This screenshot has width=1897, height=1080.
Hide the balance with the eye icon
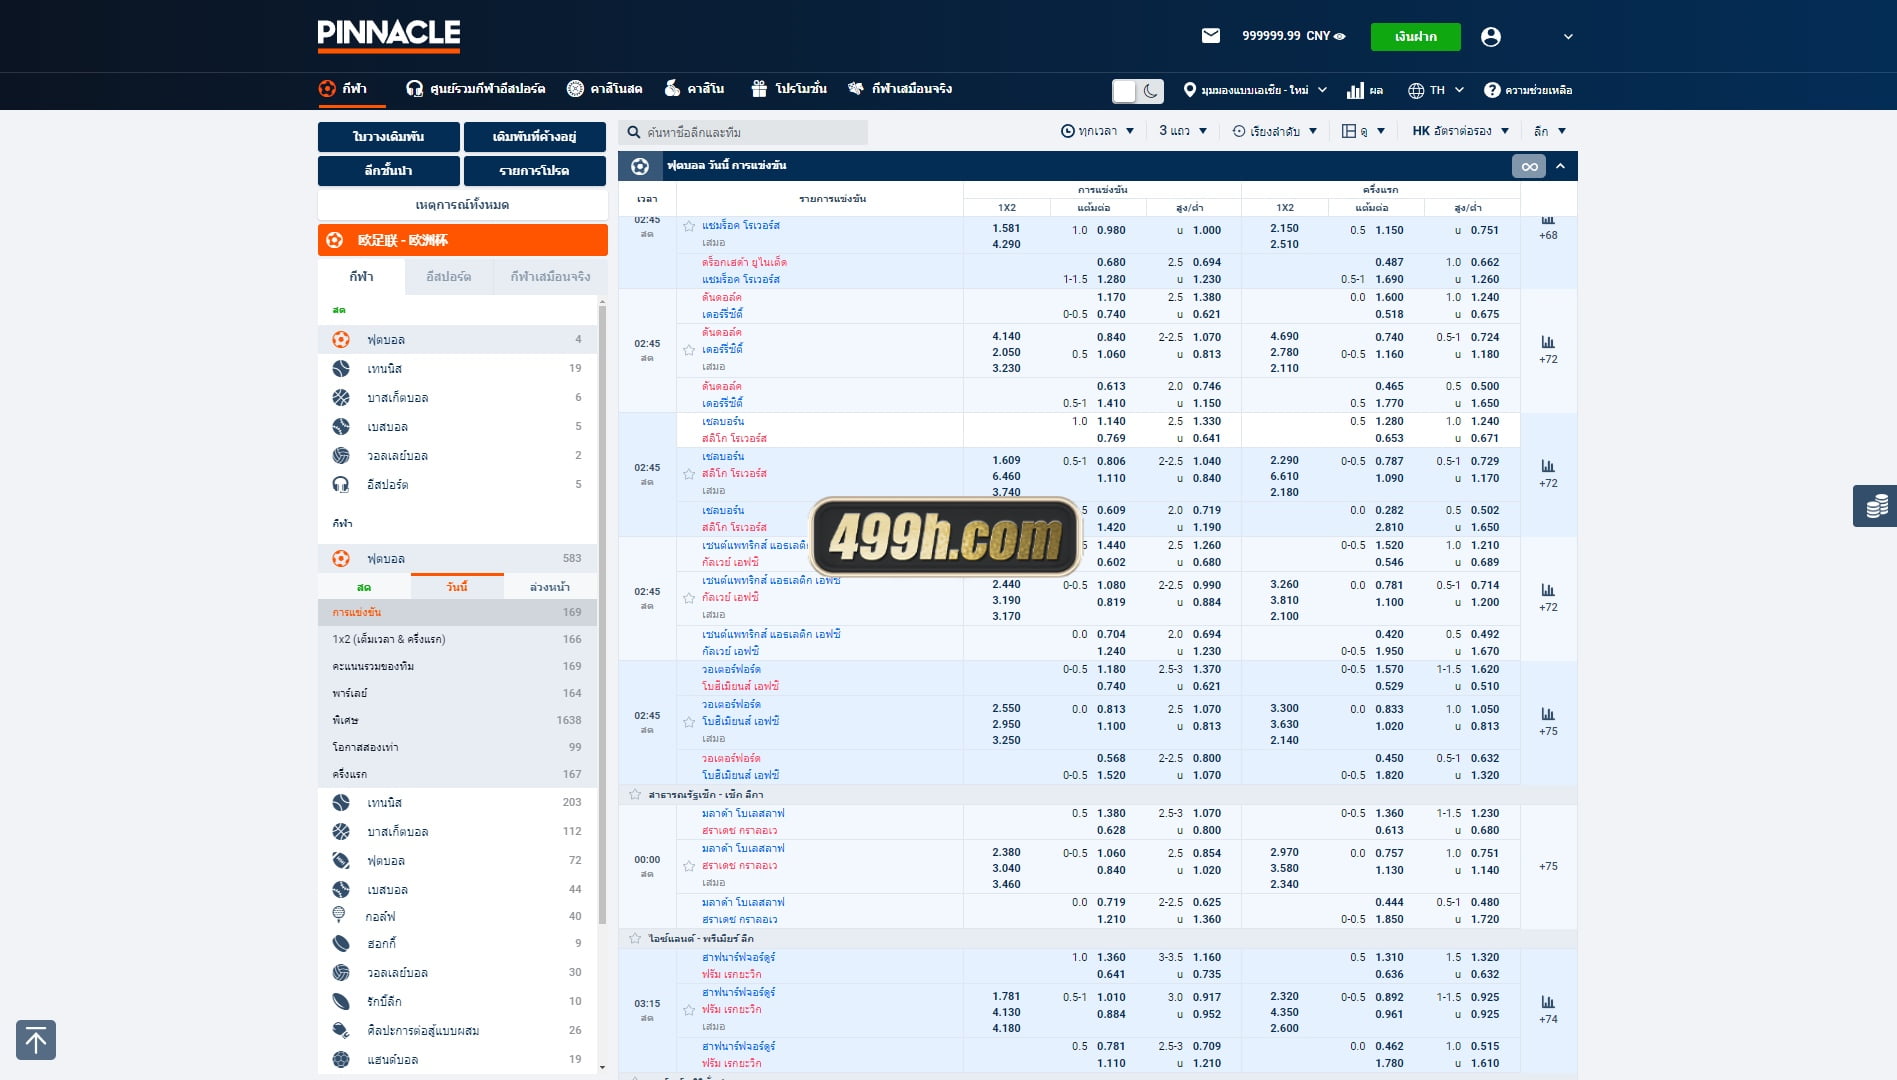coord(1340,36)
